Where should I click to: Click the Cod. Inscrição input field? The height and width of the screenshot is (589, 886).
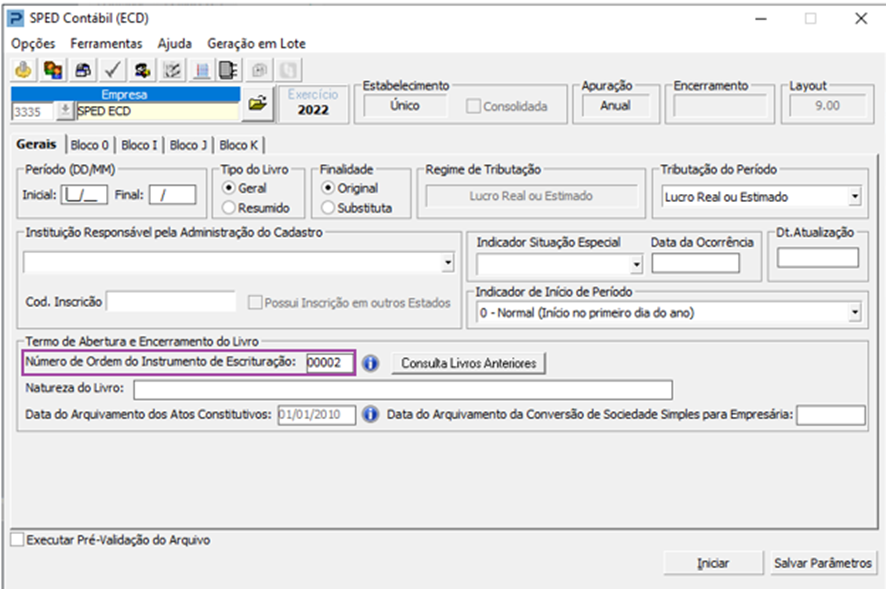click(171, 302)
